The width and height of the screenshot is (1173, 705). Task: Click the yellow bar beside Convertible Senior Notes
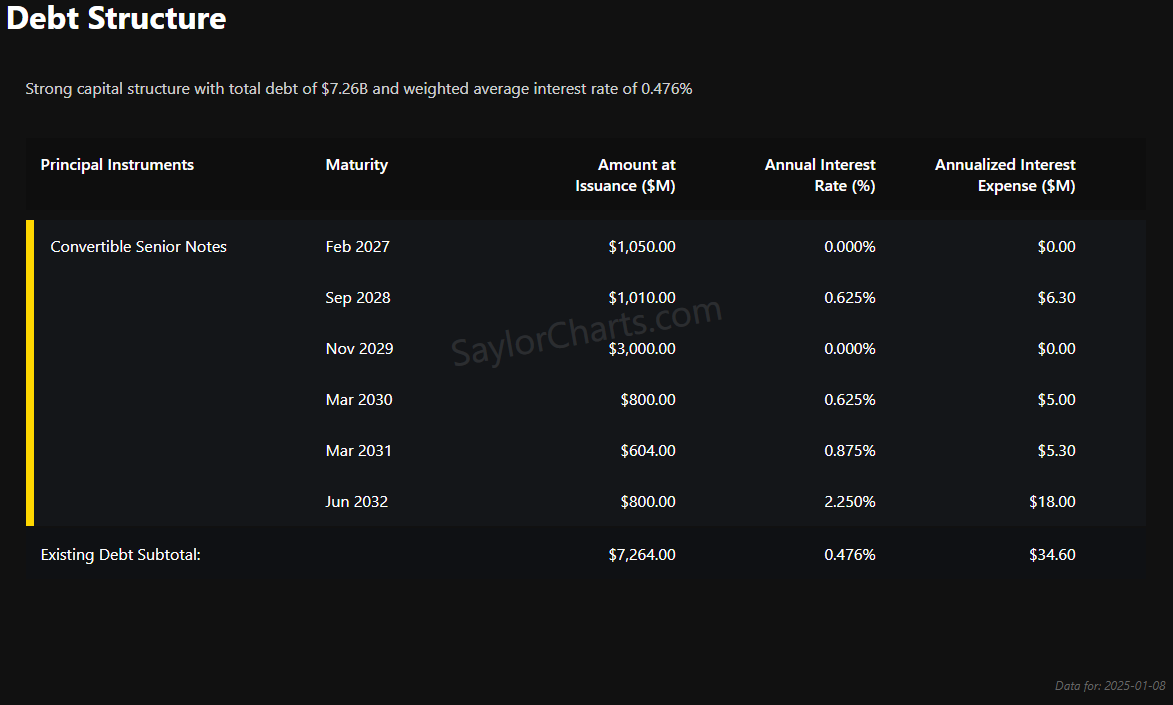(30, 373)
